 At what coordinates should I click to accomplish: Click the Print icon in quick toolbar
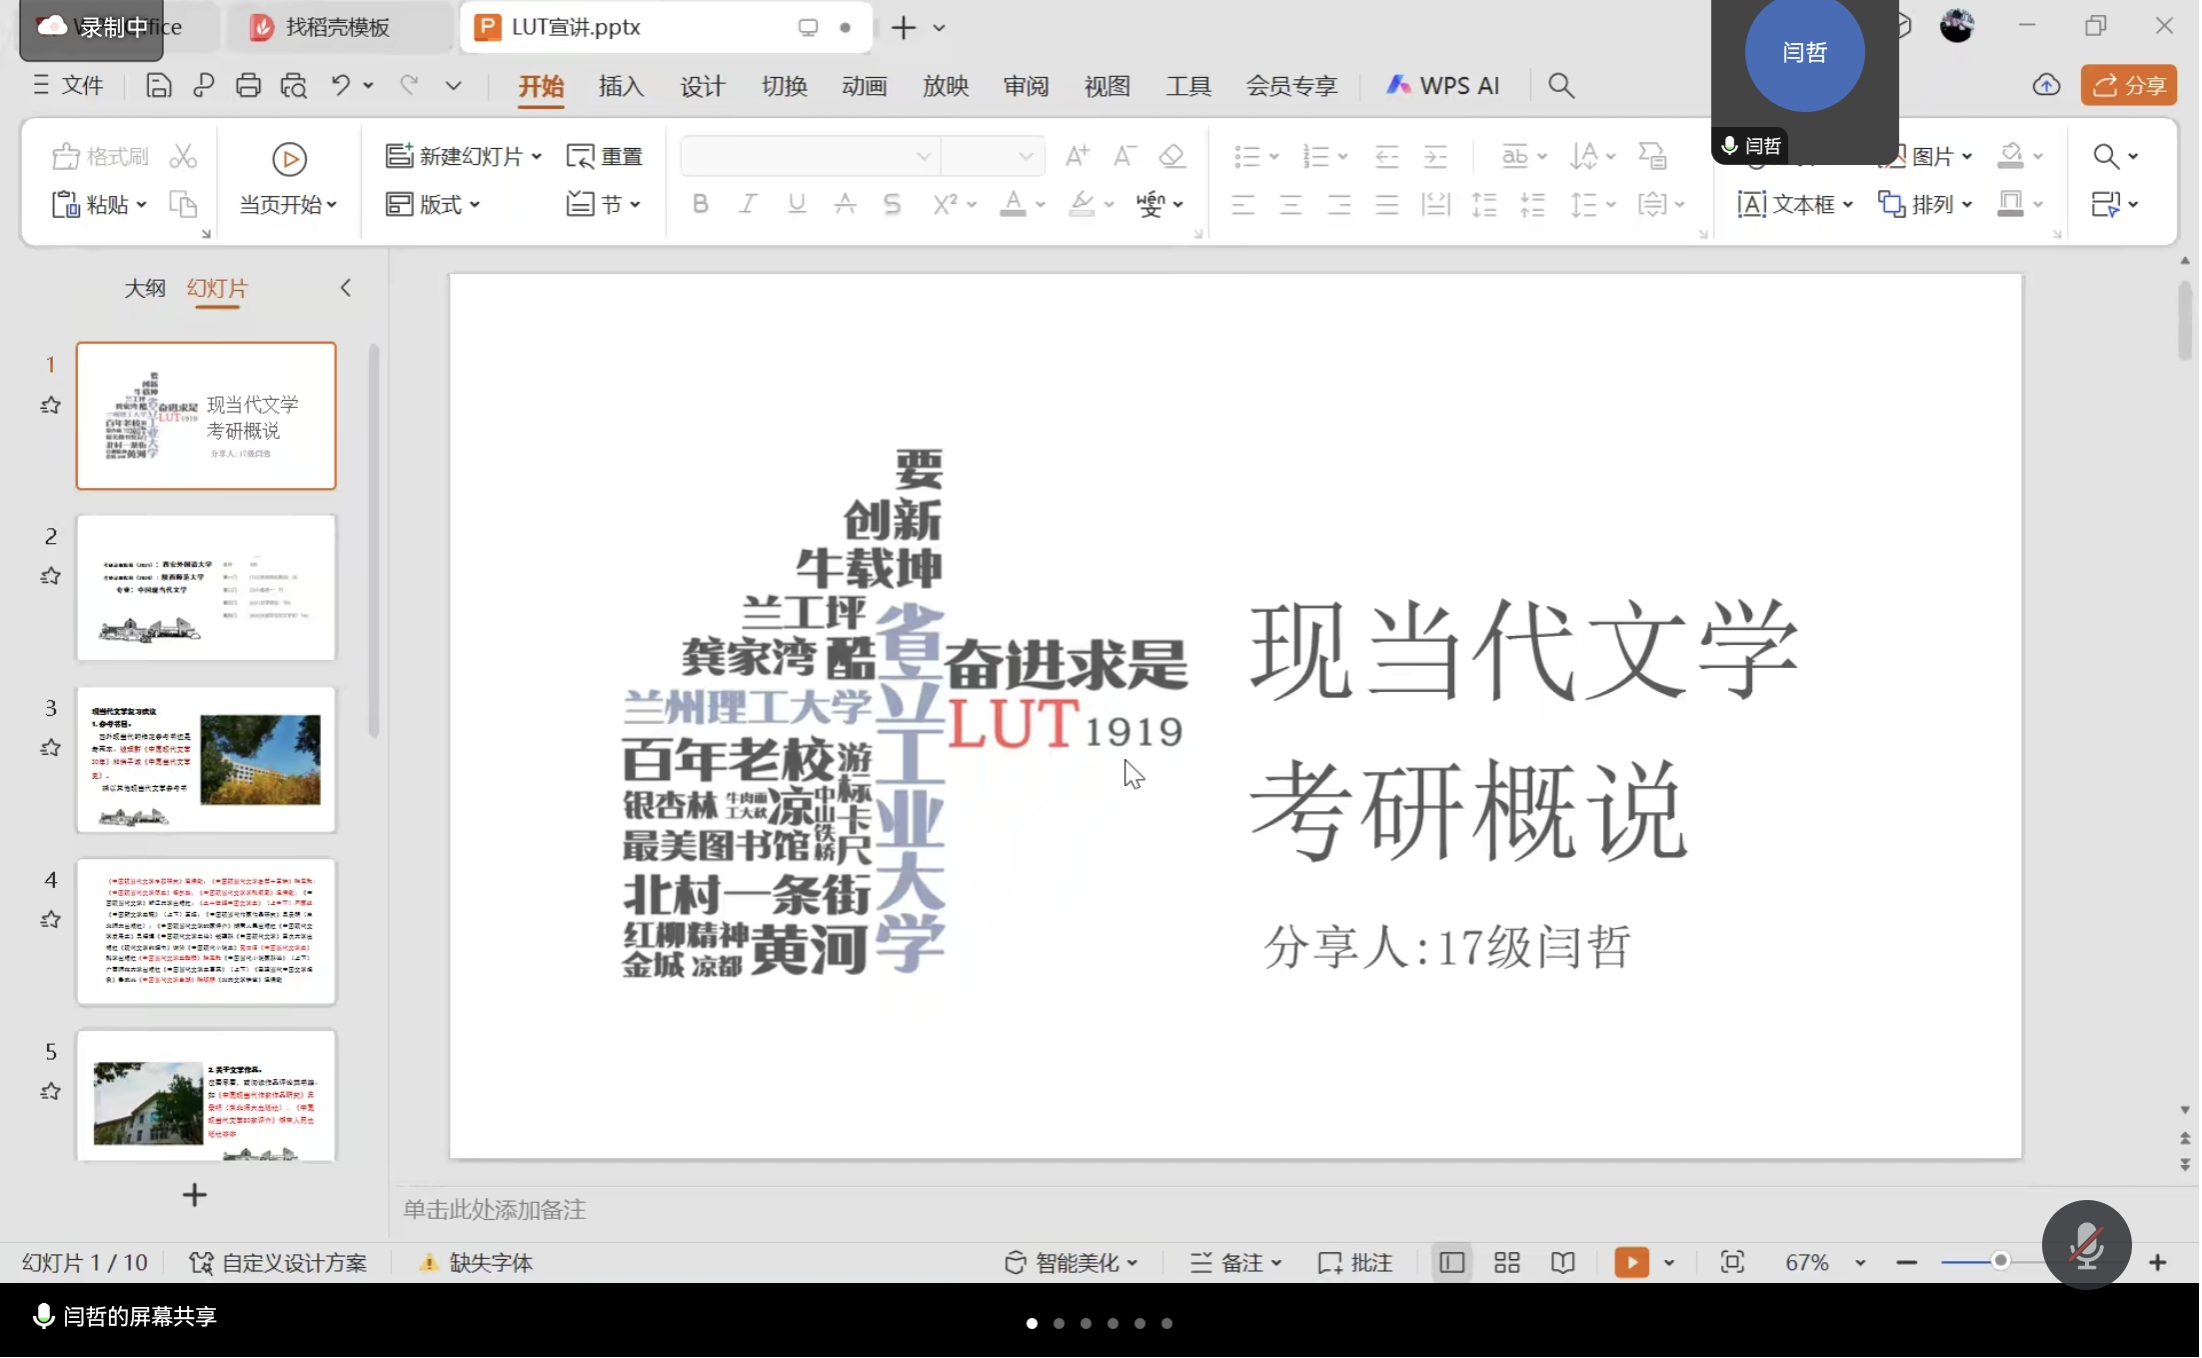click(x=248, y=86)
